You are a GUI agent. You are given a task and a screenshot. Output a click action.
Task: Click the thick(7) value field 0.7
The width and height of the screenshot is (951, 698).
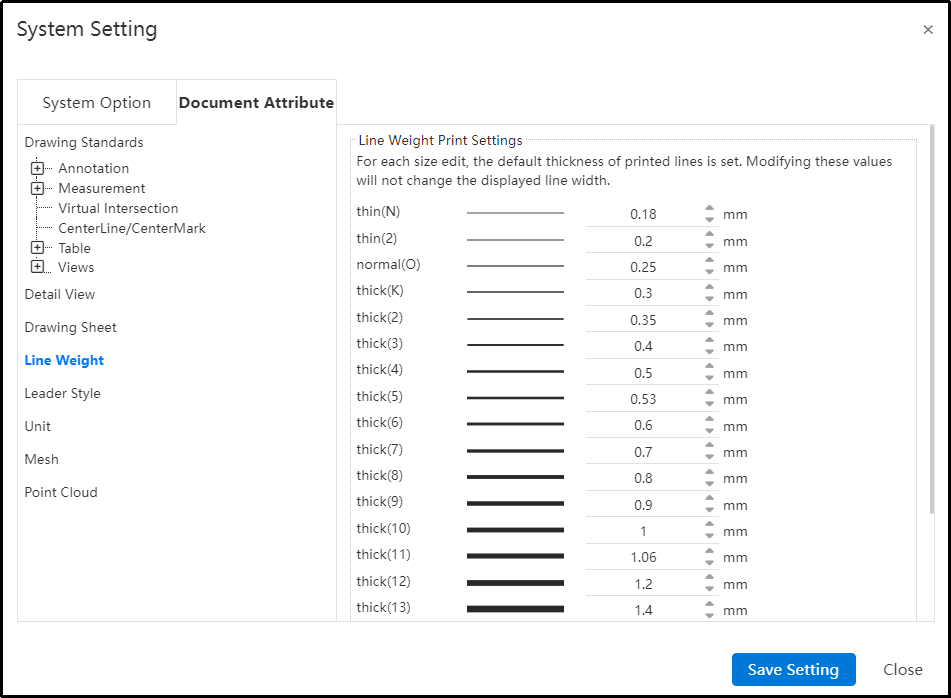tap(644, 452)
